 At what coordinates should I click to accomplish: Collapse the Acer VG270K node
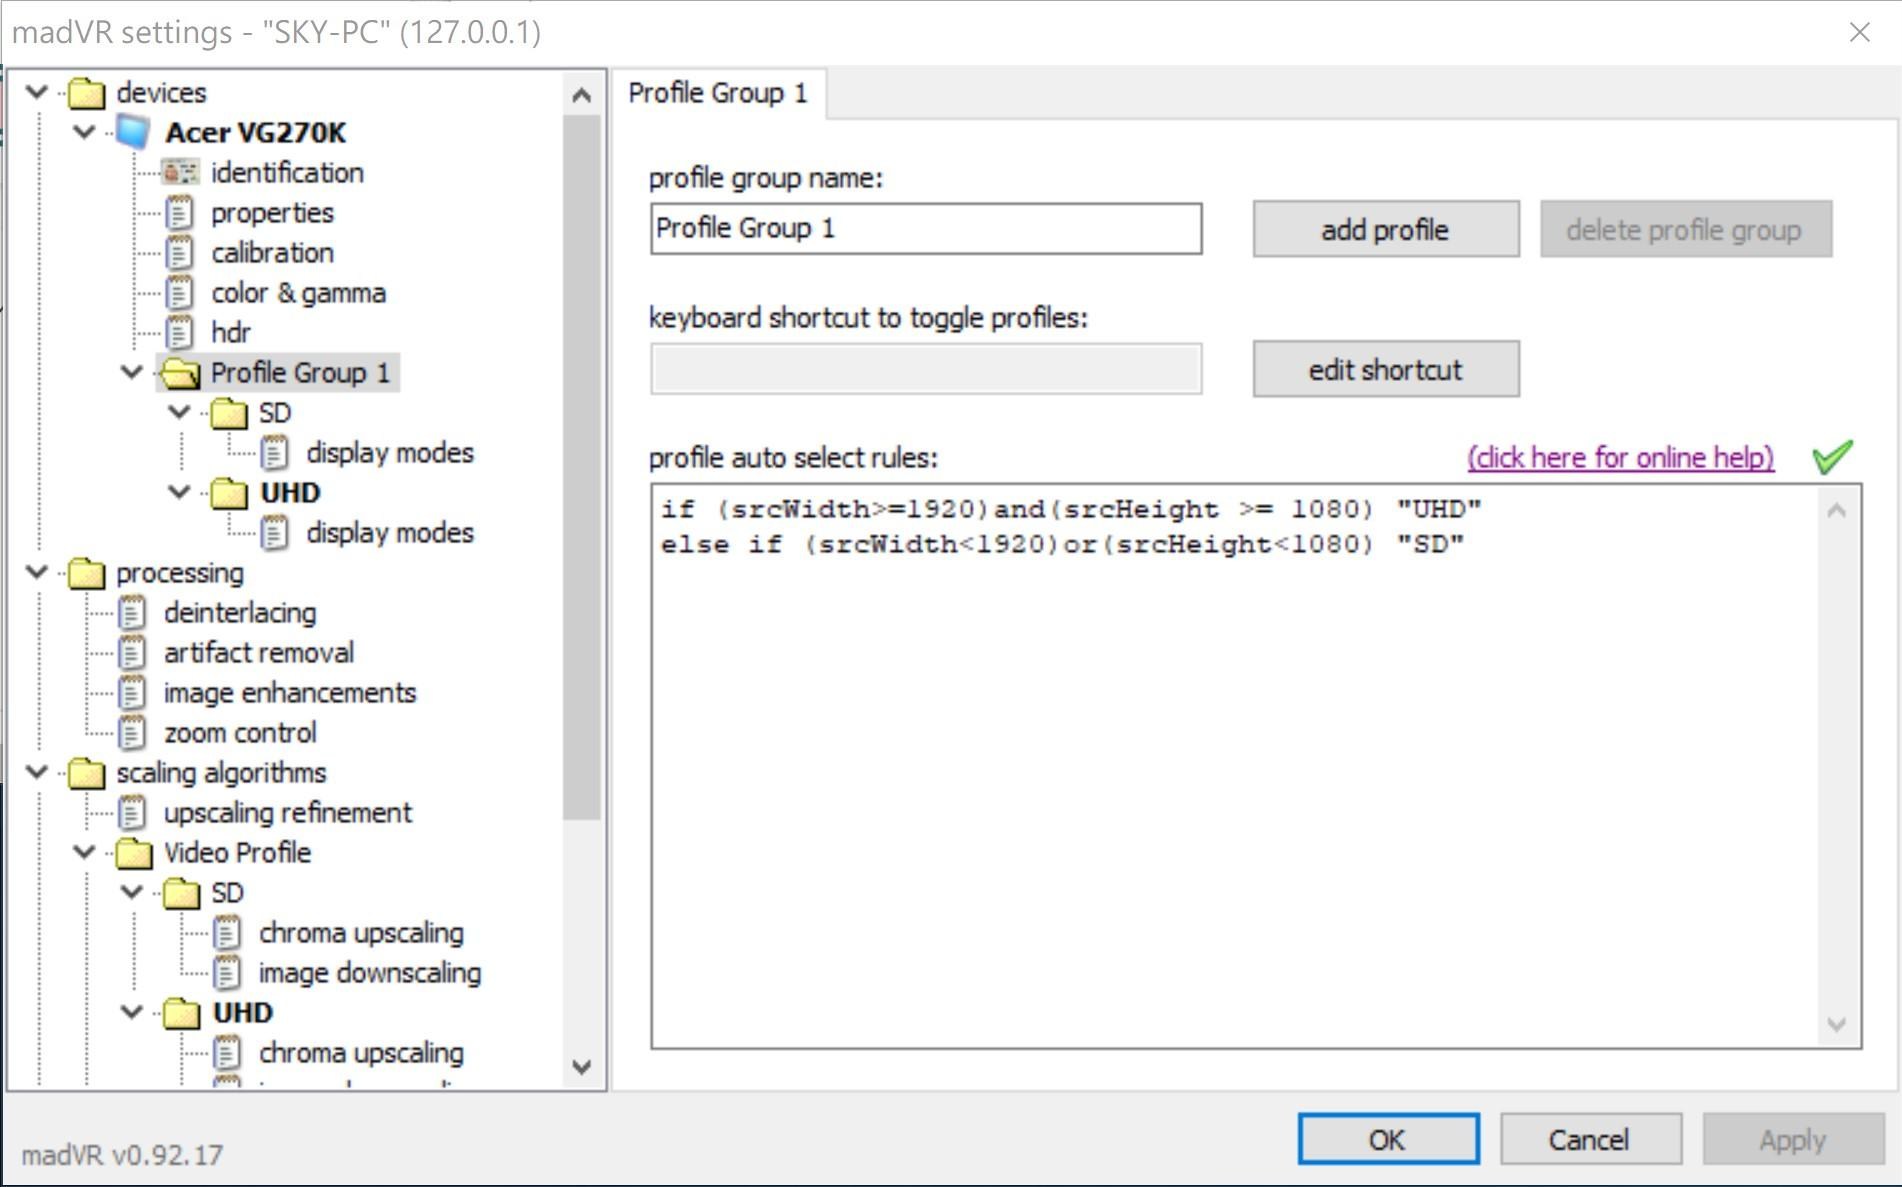(85, 132)
